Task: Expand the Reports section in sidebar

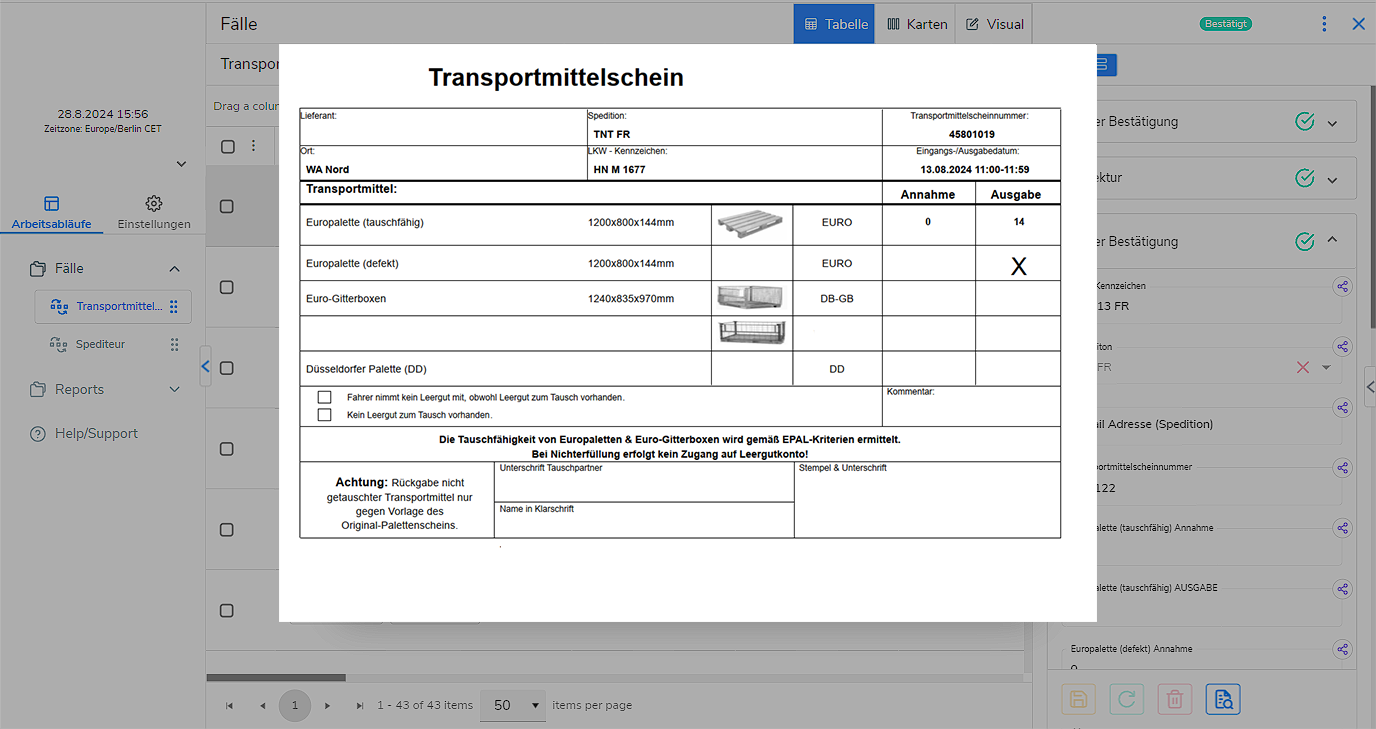Action: click(x=175, y=389)
